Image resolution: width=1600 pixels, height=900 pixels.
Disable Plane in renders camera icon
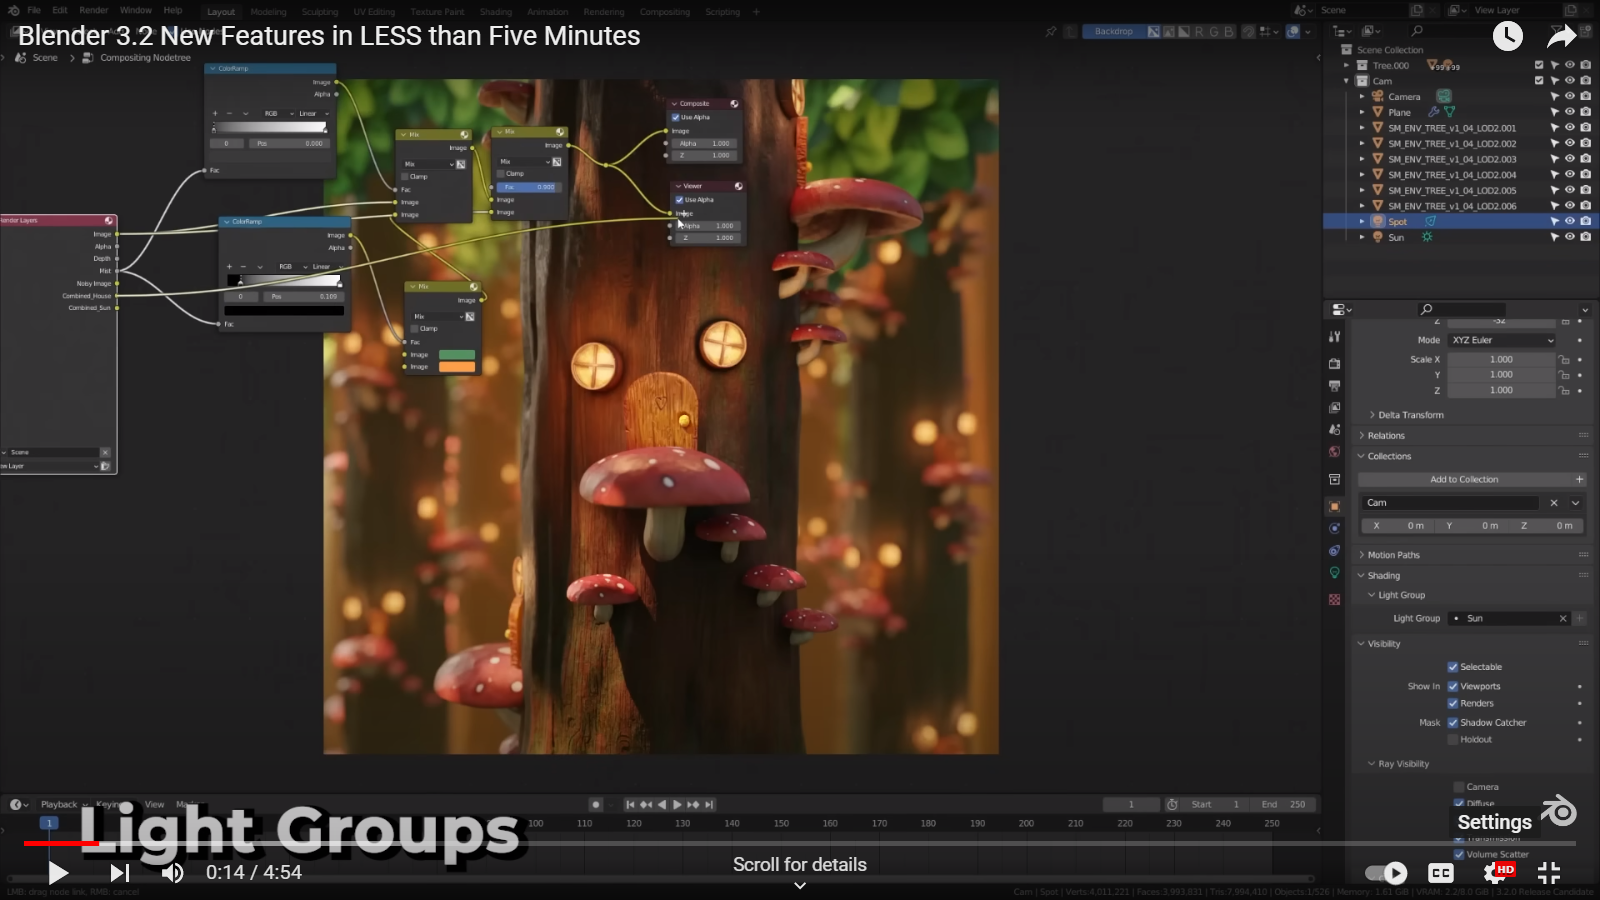[x=1586, y=112]
